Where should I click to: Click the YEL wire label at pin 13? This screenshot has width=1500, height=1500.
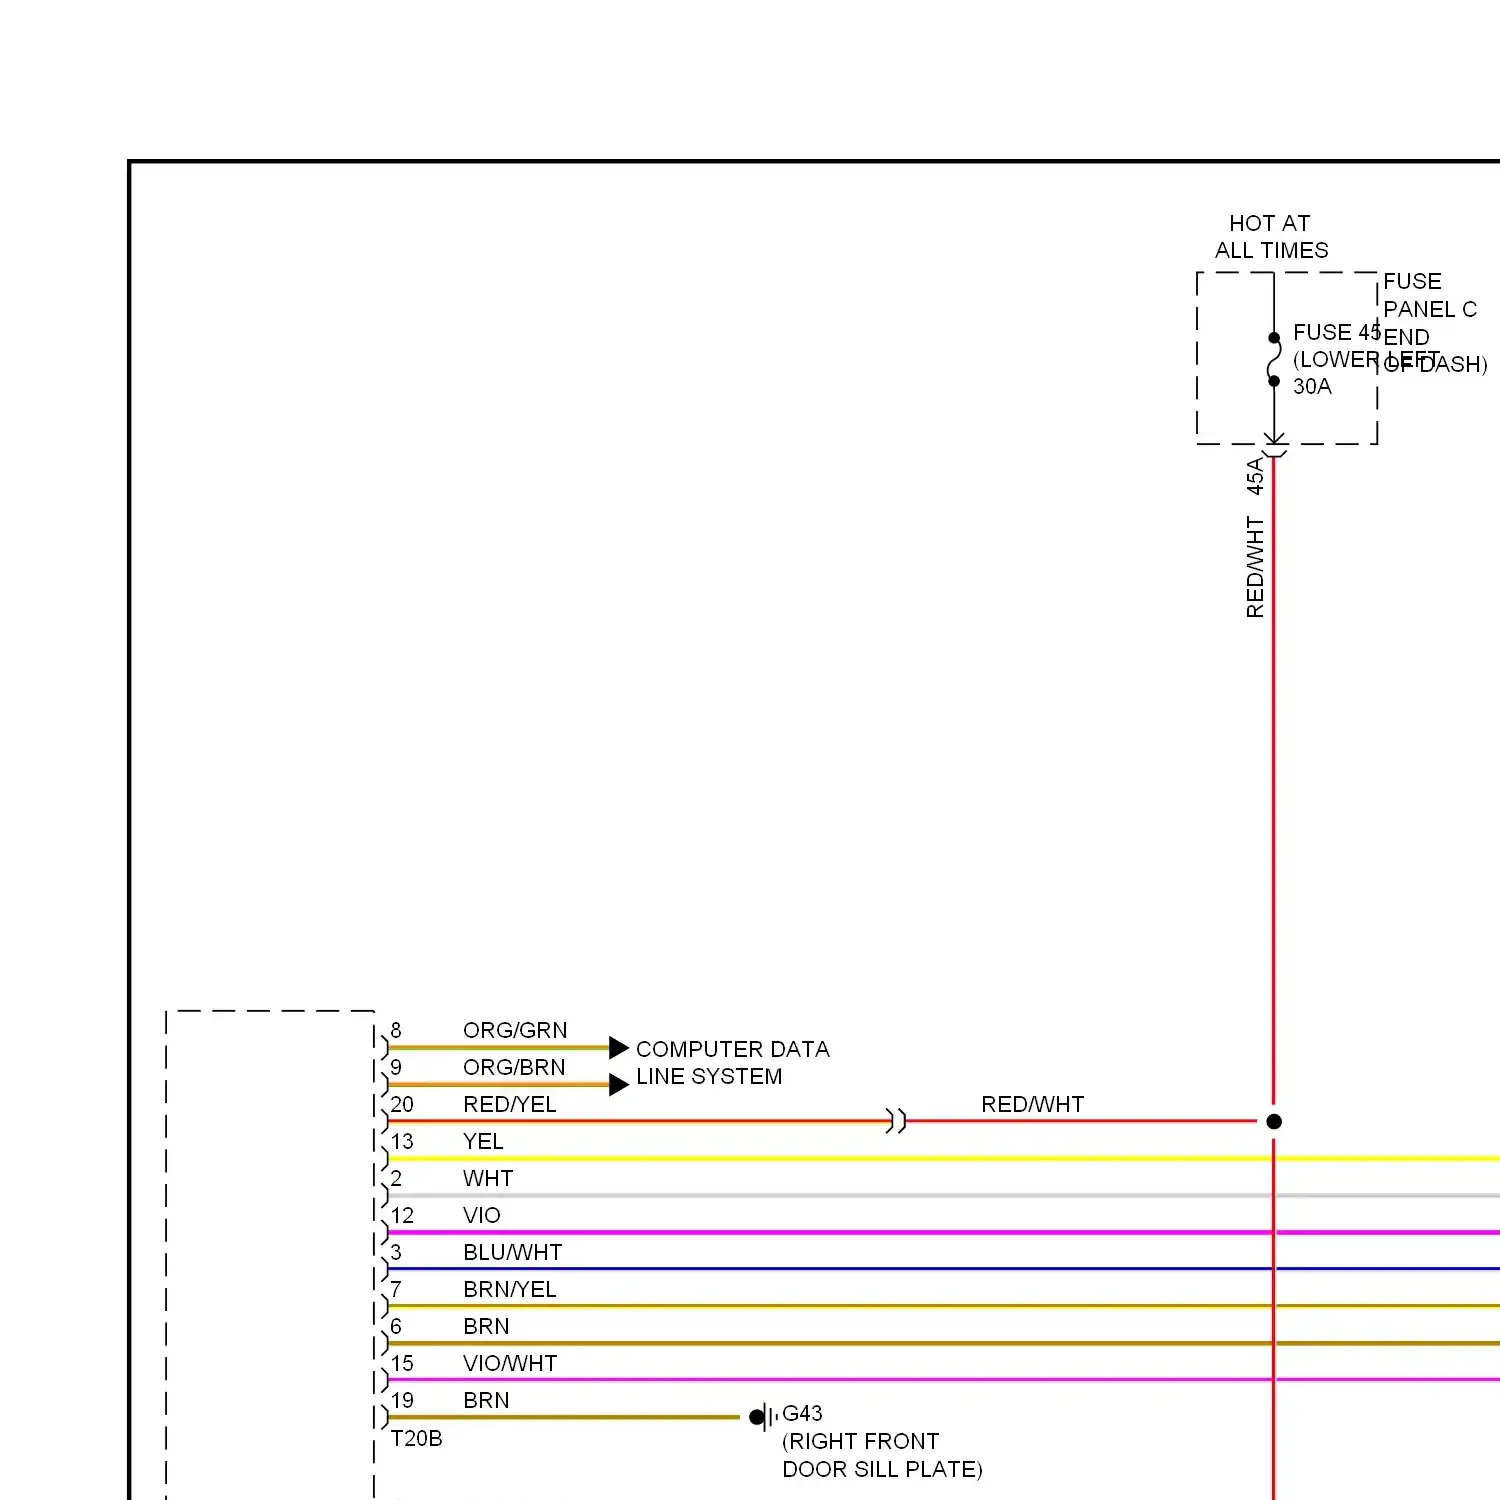483,1141
